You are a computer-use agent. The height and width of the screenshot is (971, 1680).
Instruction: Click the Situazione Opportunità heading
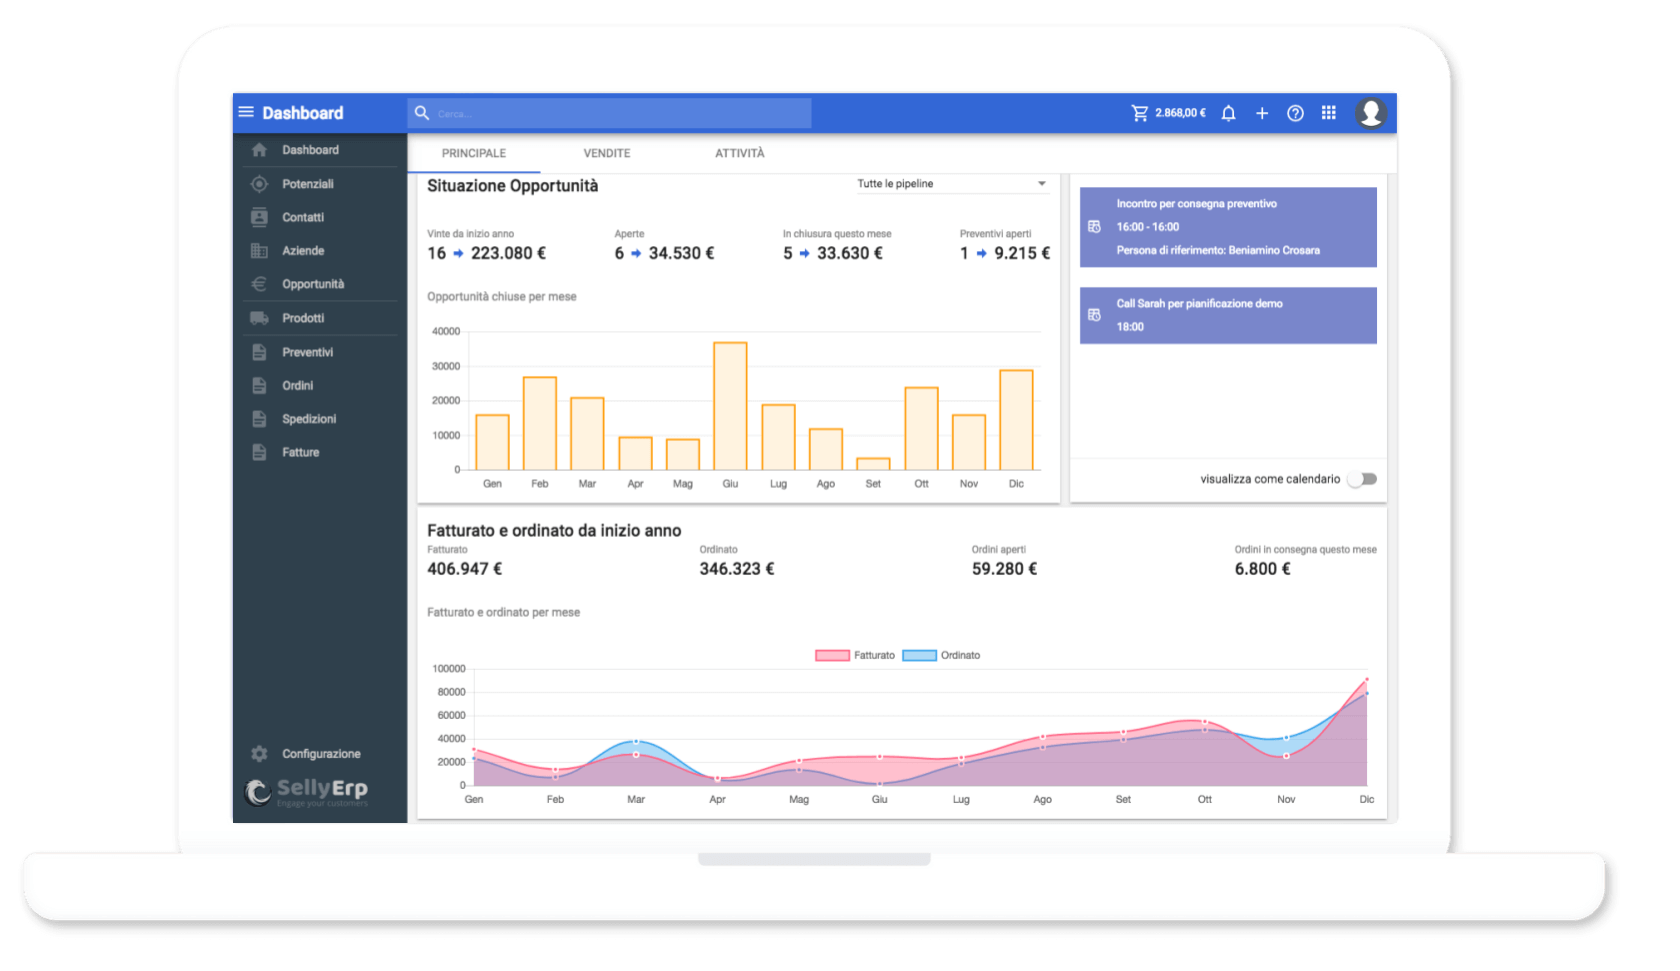coord(512,186)
